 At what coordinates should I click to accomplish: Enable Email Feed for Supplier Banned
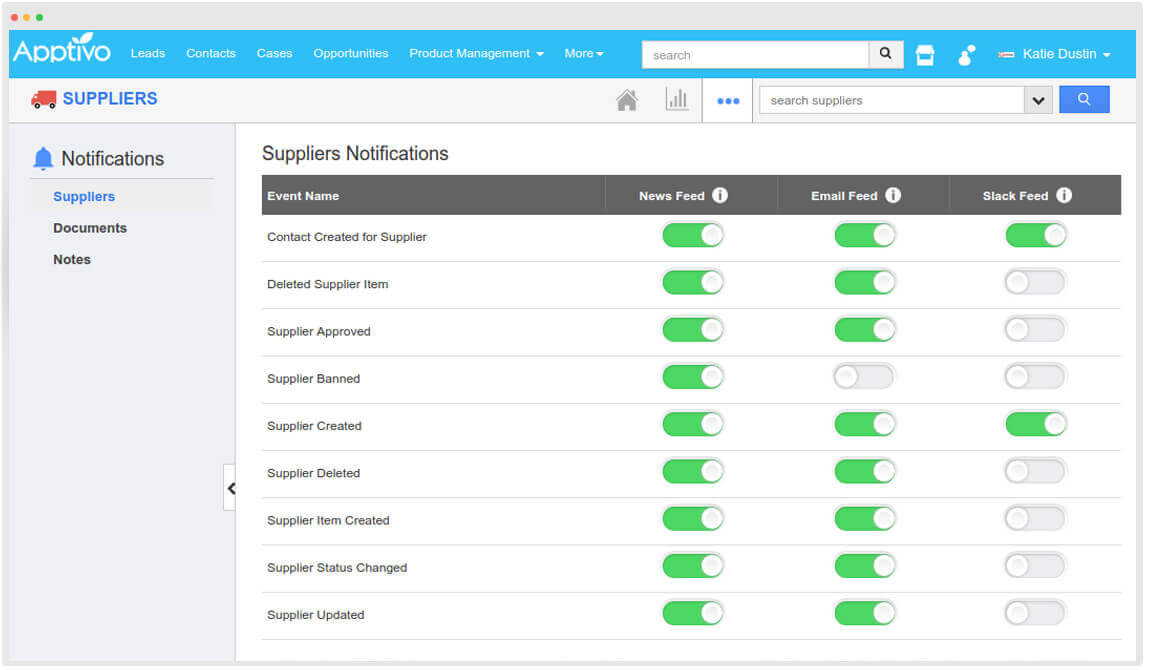pos(864,376)
